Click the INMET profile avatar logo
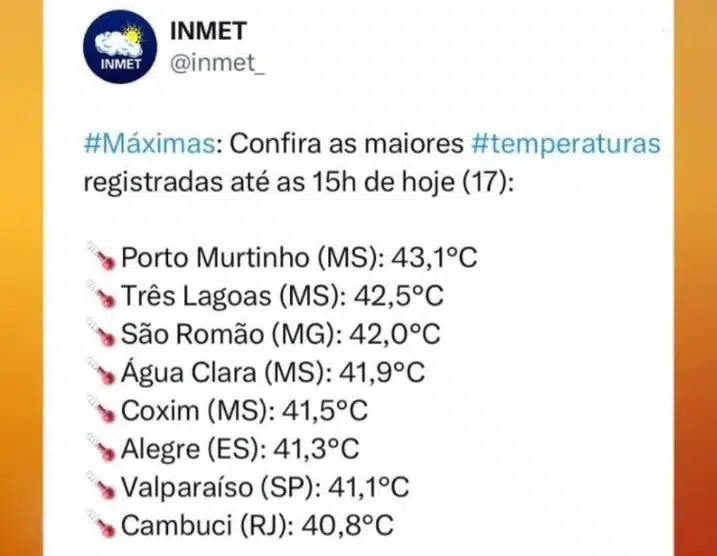Image resolution: width=717 pixels, height=556 pixels. (x=119, y=48)
